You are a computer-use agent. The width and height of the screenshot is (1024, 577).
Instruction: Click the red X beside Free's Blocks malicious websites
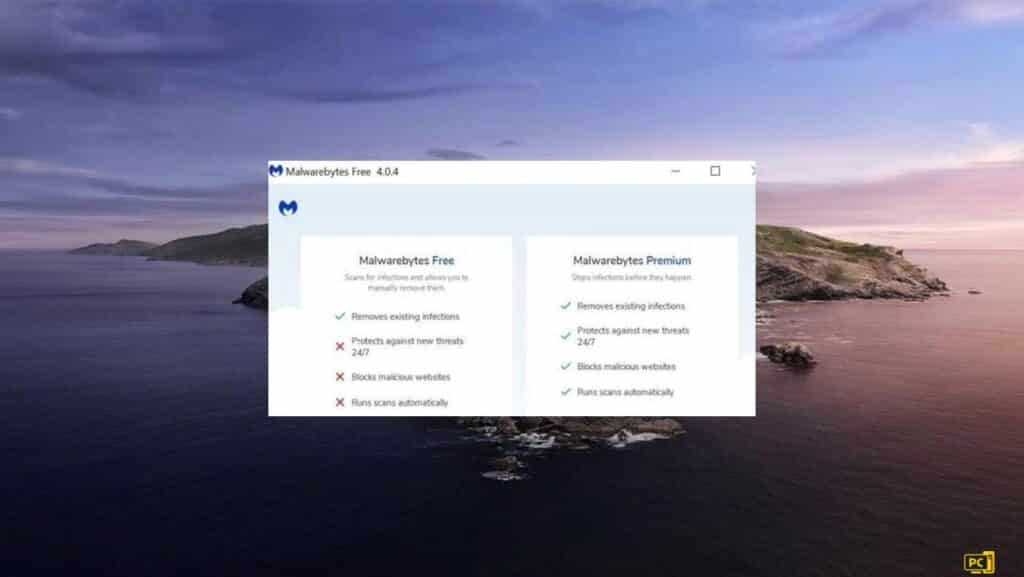click(x=340, y=377)
